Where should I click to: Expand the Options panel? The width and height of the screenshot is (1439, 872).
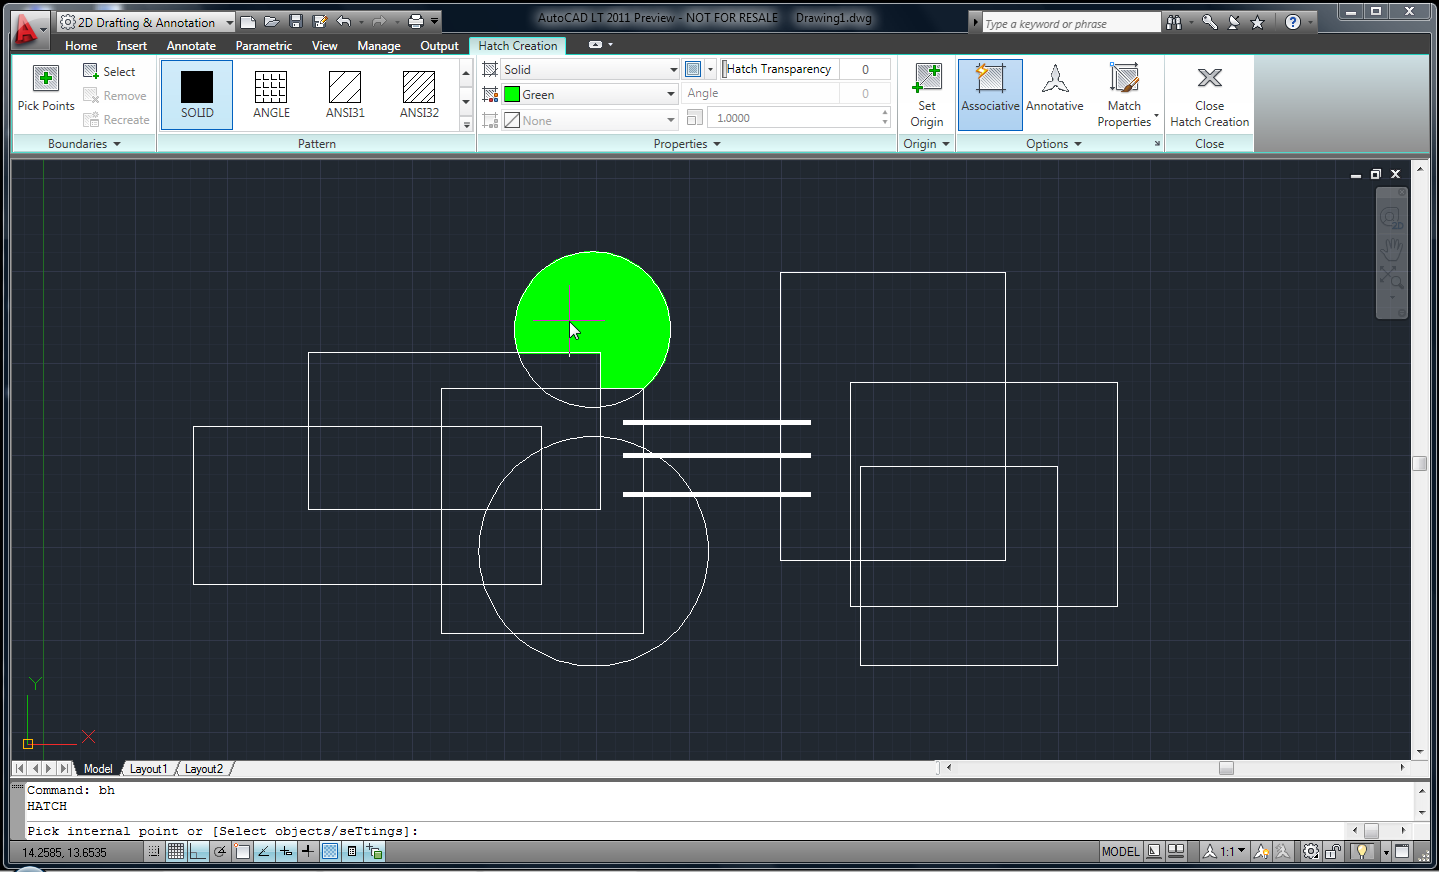point(1054,144)
